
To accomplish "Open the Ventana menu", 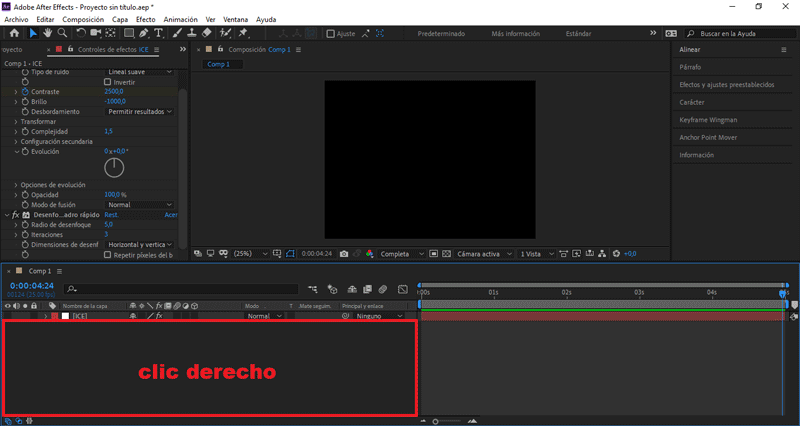I will click(236, 19).
